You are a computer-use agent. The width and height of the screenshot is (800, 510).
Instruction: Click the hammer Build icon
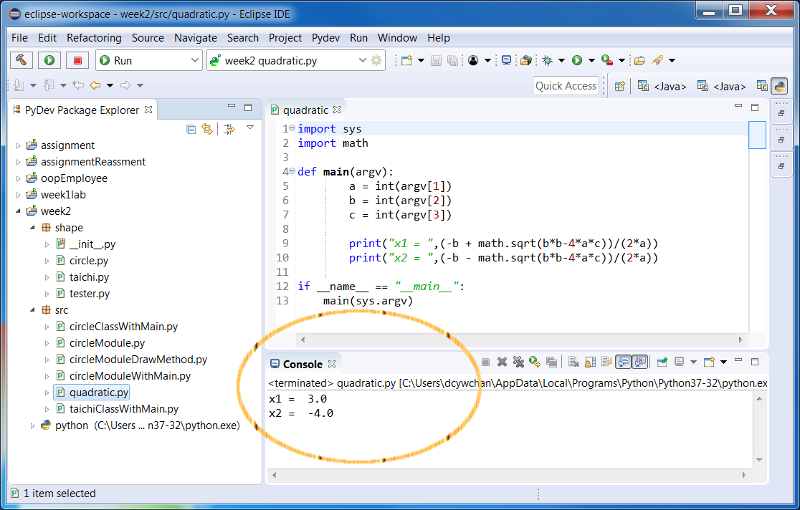(22, 60)
